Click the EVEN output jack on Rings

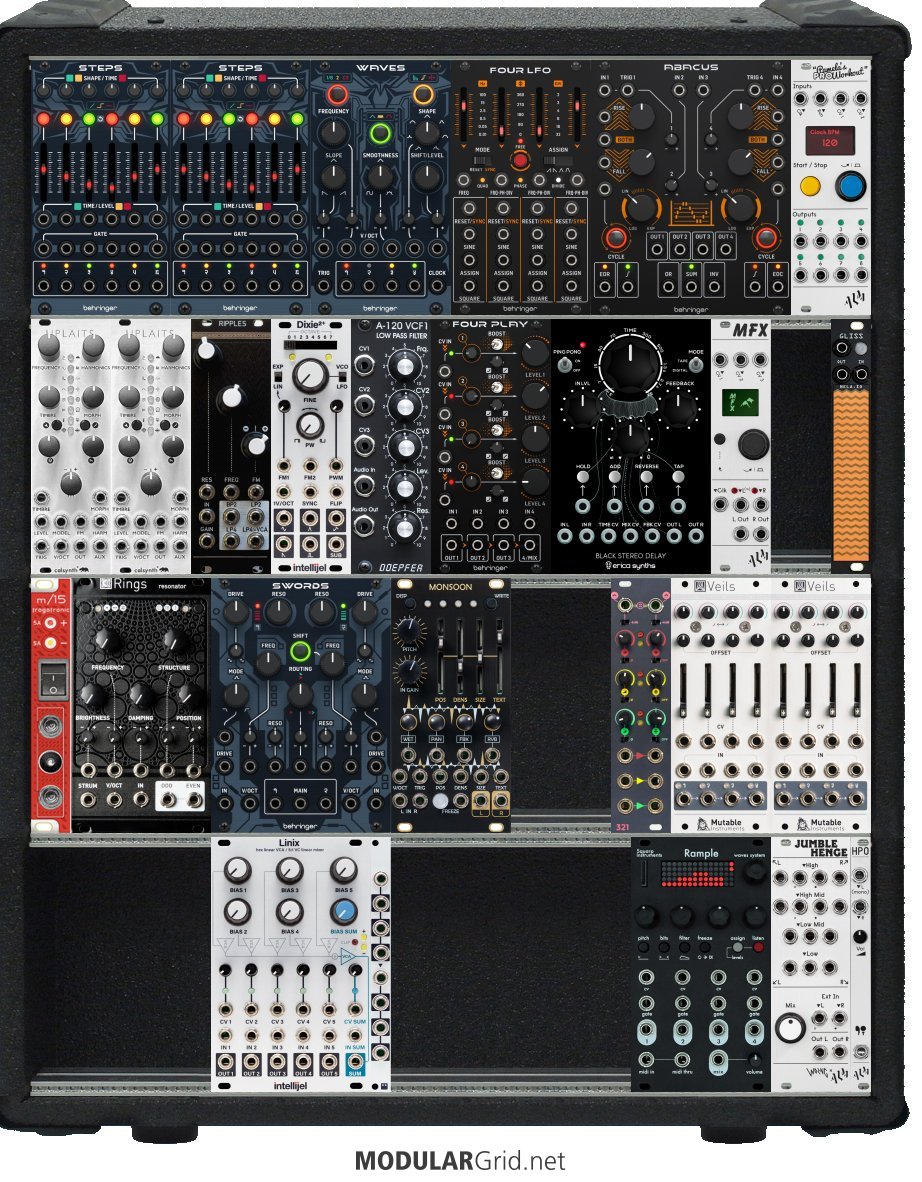pyautogui.click(x=195, y=799)
